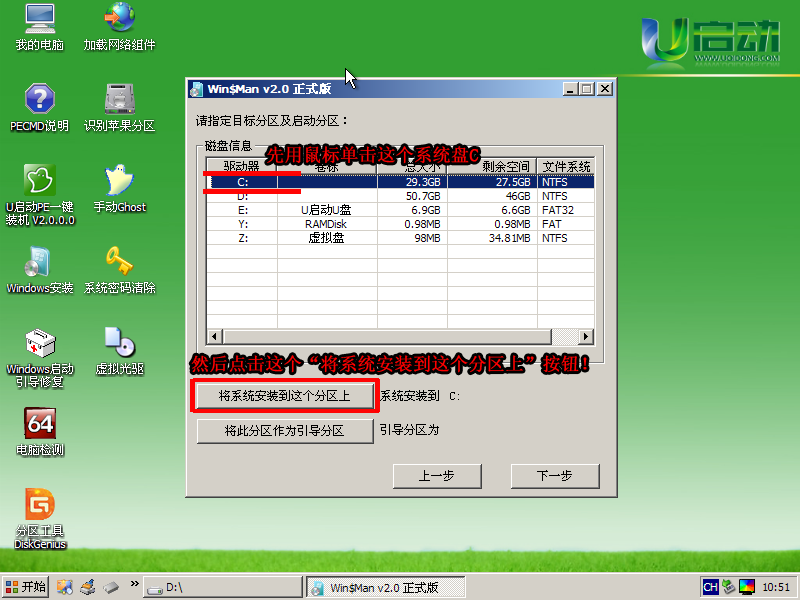Open the 识别苹果分区 desktop icon

(119, 108)
